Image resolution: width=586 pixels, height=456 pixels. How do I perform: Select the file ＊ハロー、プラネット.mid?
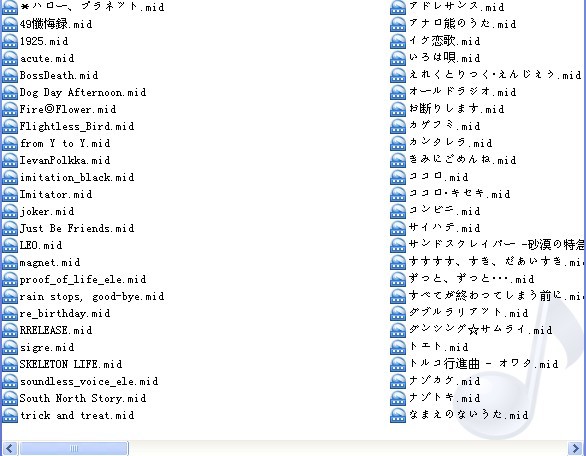92,7
